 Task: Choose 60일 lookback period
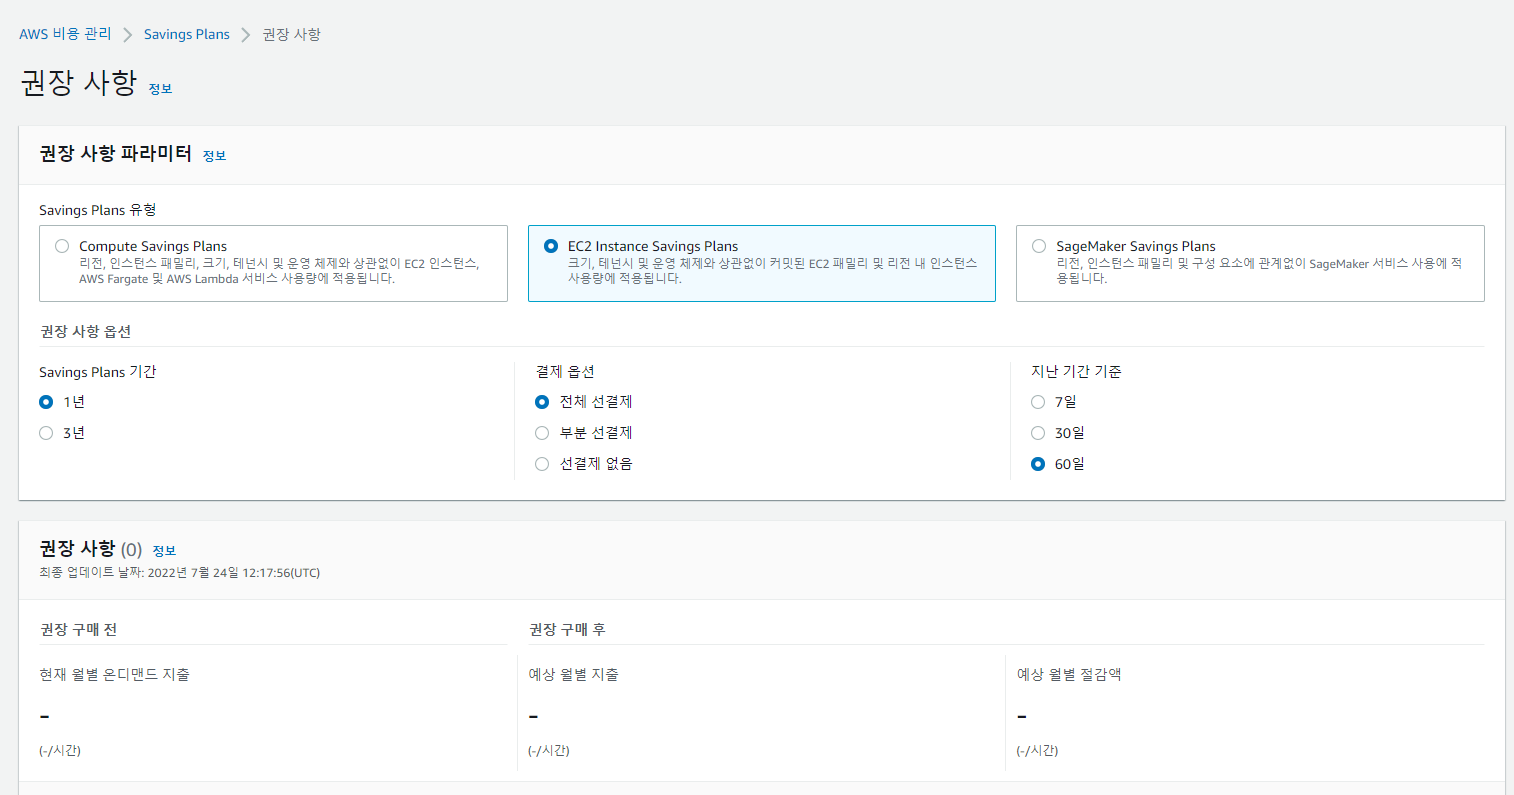[x=1038, y=464]
